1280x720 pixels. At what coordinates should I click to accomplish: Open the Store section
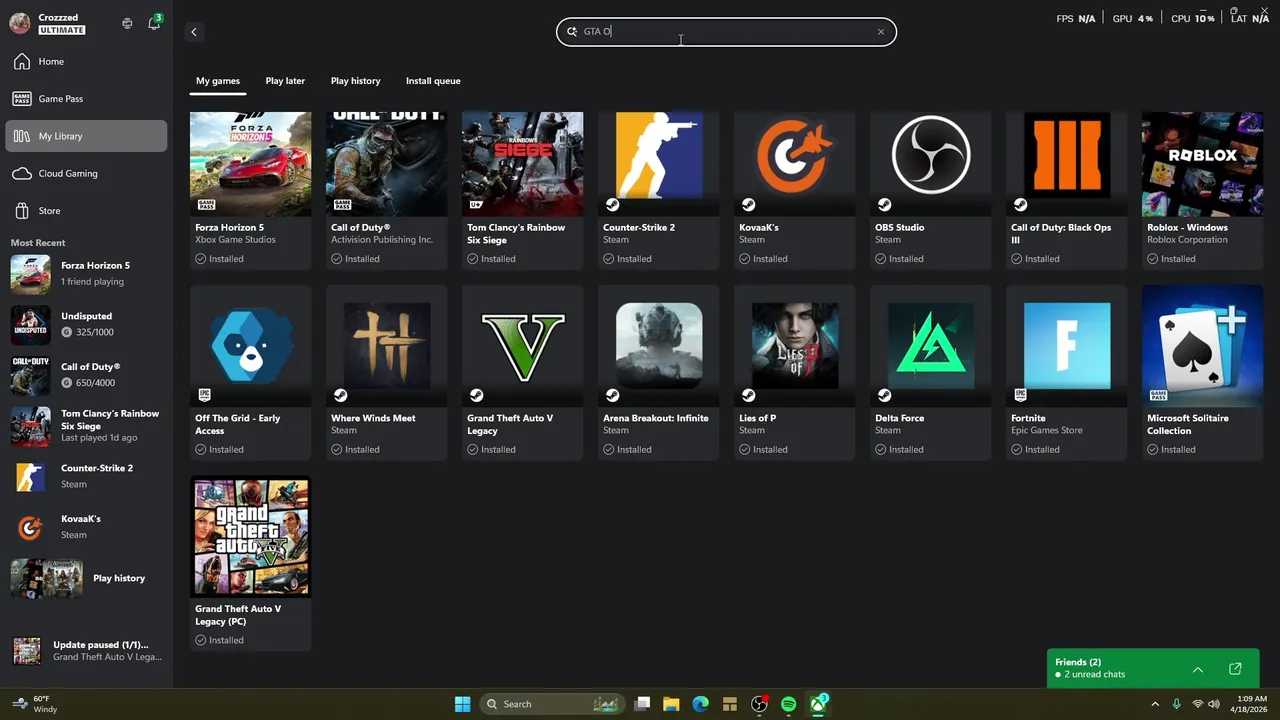click(x=86, y=211)
